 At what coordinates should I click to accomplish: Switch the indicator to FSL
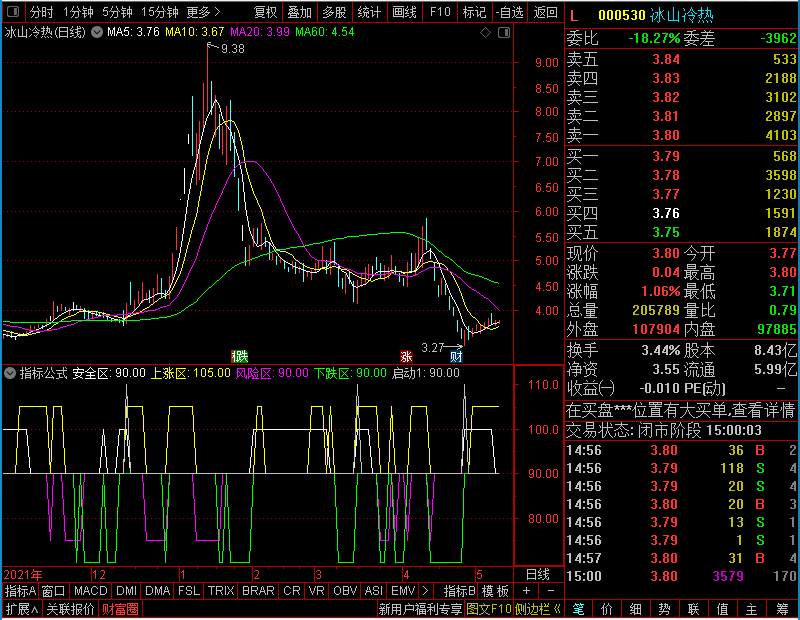click(x=189, y=591)
